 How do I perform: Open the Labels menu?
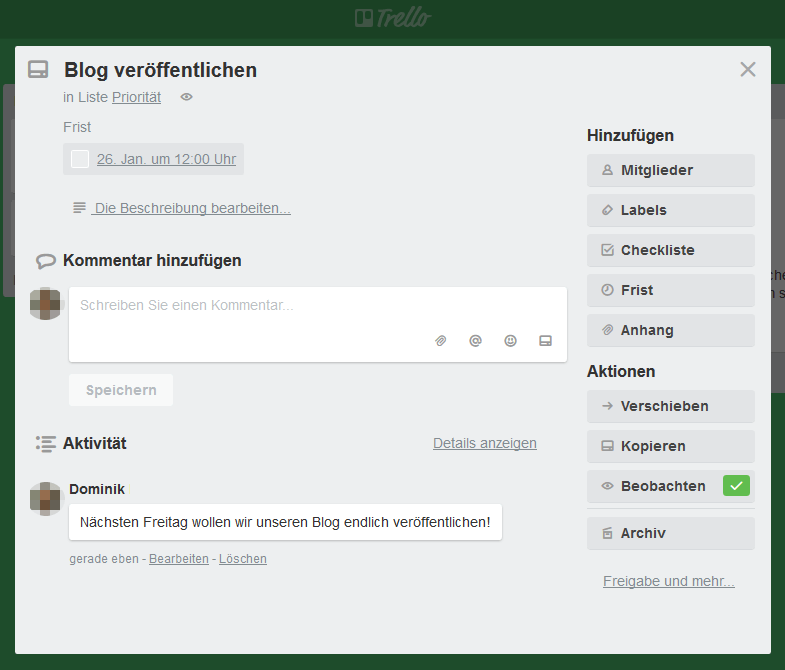pos(670,210)
